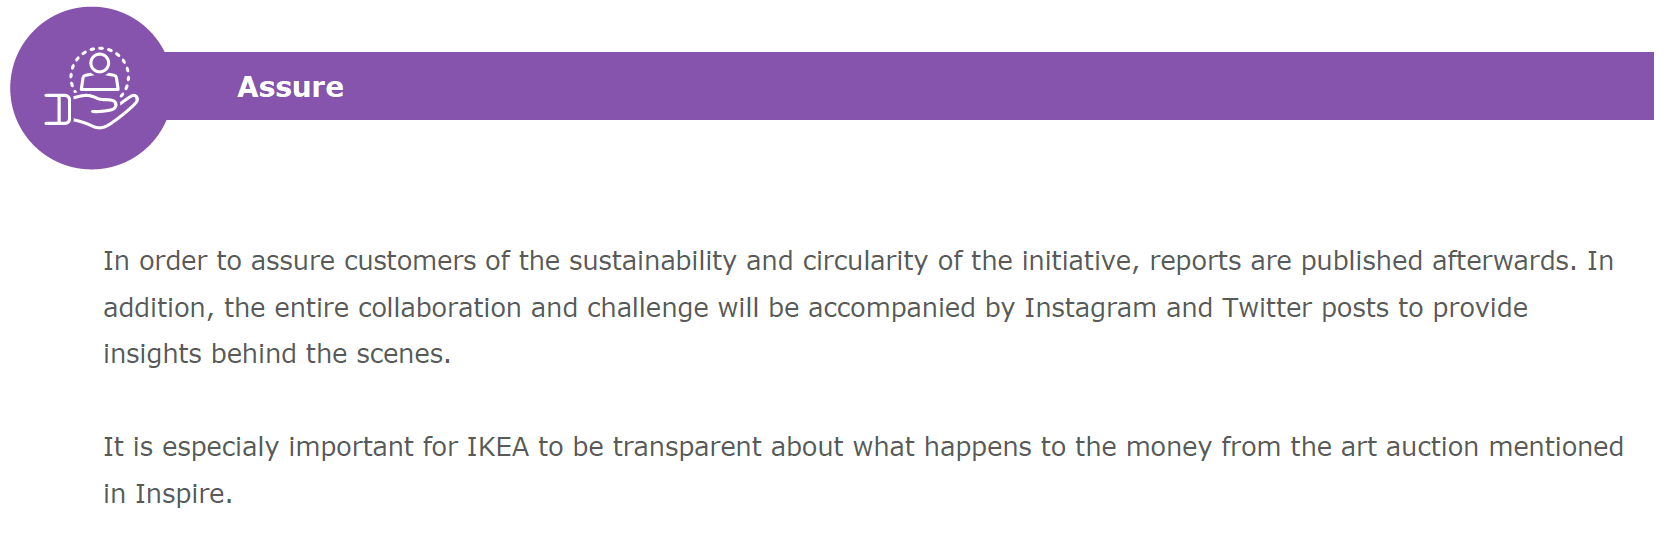This screenshot has height=533, width=1667.
Task: Click the misspelled word especialy
Action: tap(220, 447)
